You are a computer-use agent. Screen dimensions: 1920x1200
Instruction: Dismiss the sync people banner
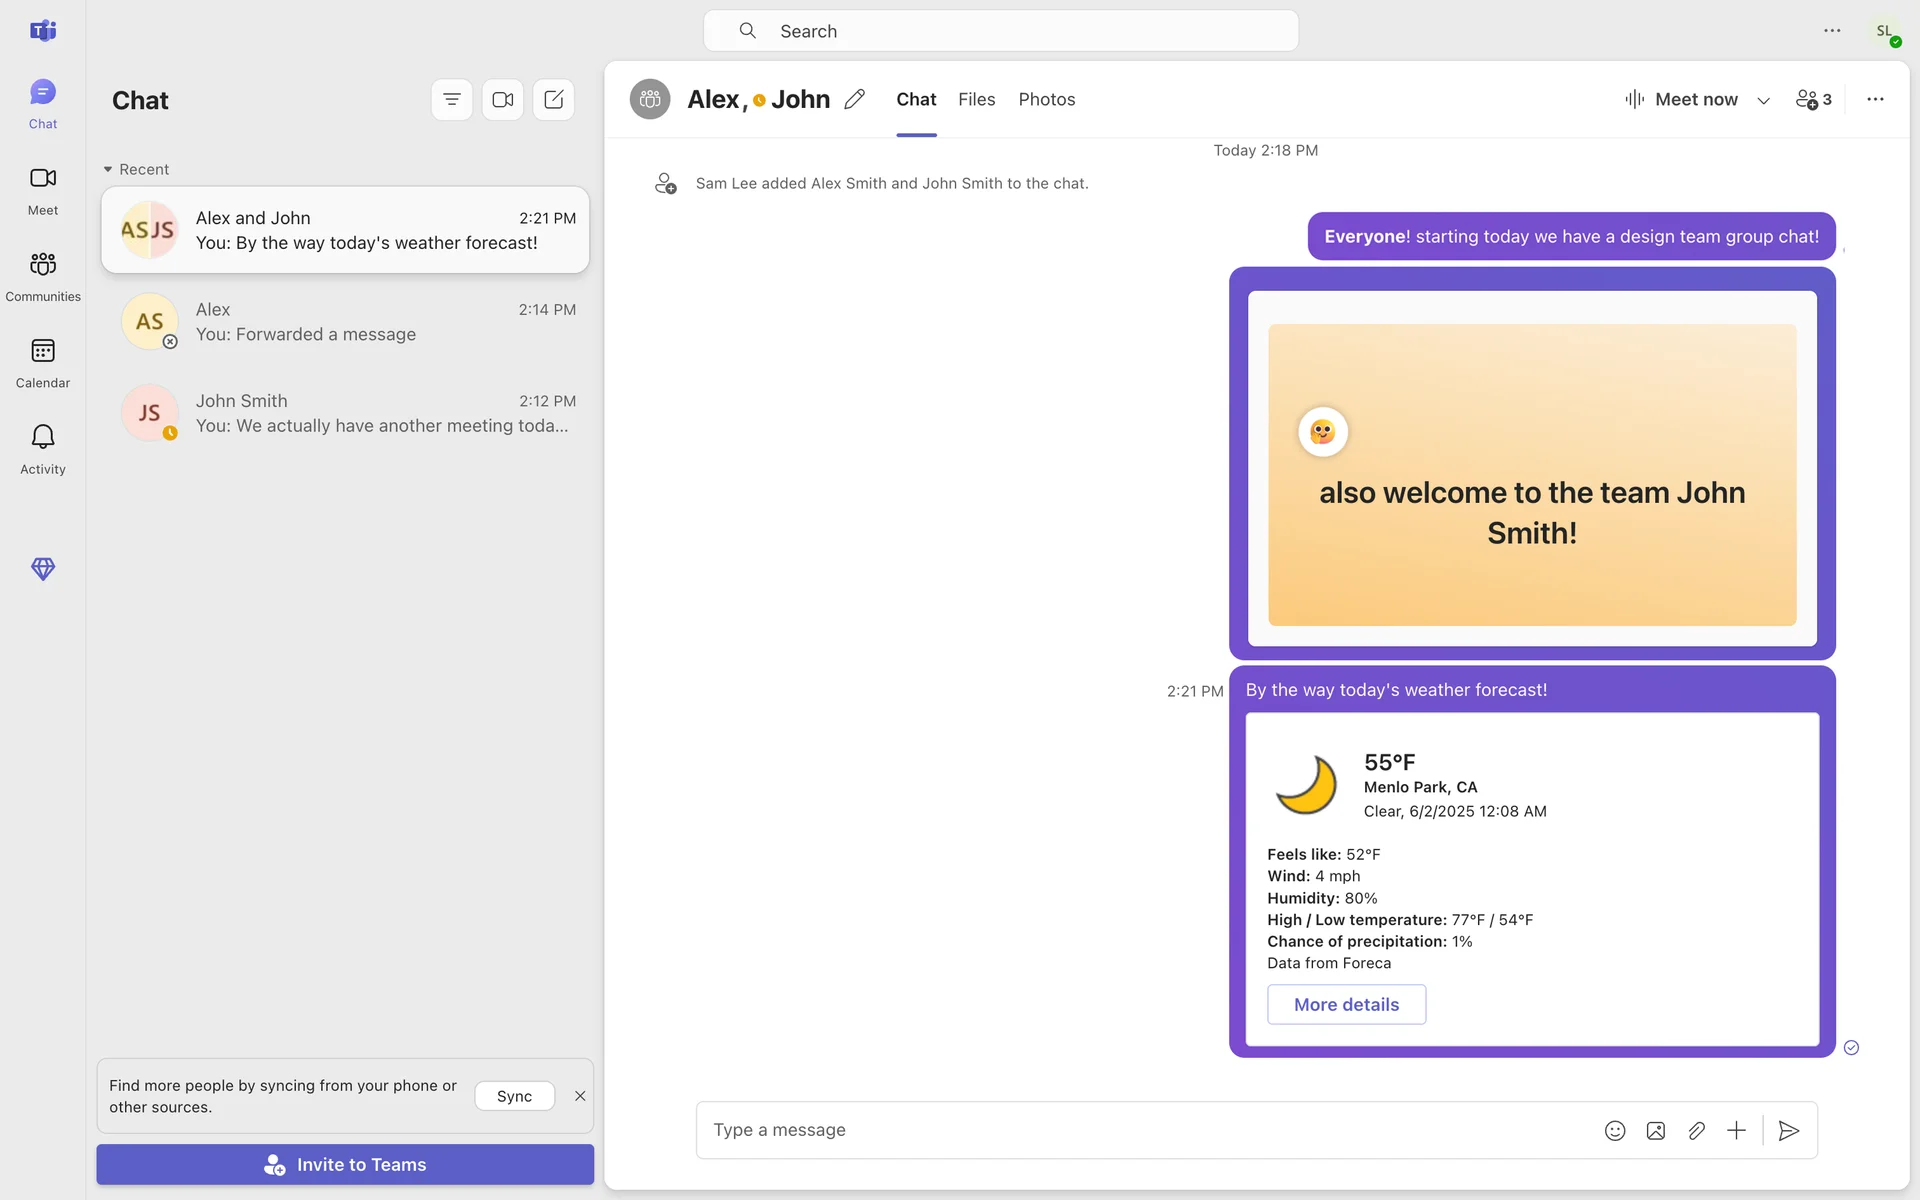(580, 1096)
